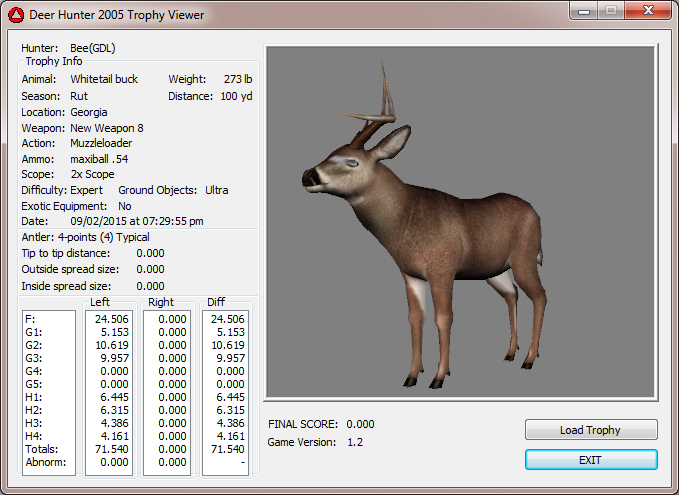Select the Right column measurement box
679x495 pixels.
tap(168, 390)
